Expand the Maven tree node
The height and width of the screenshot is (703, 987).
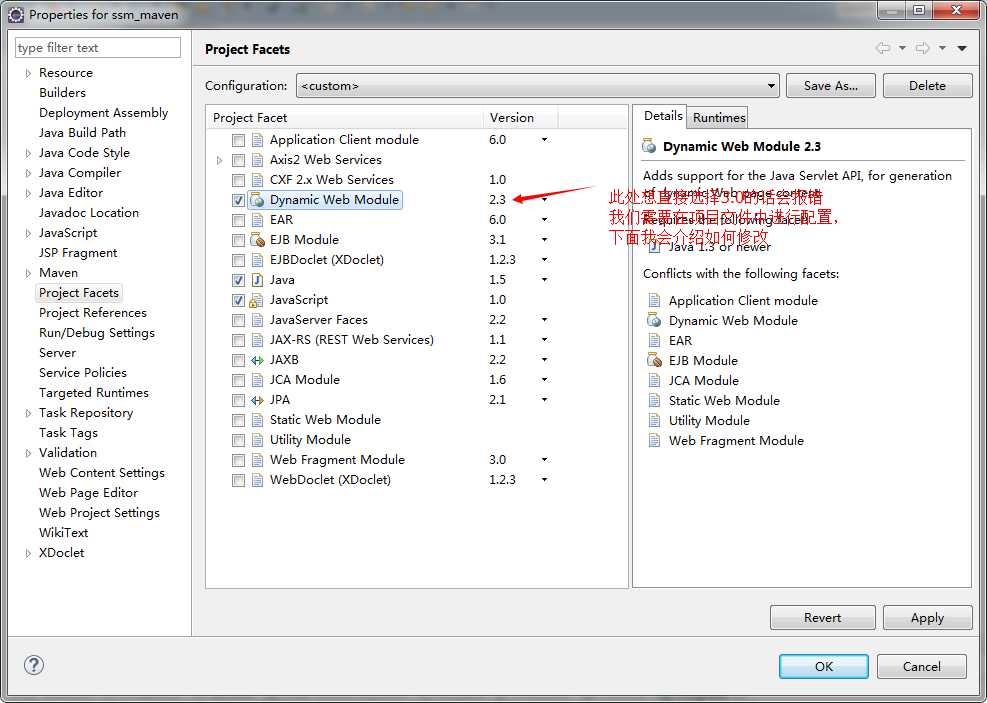click(x=28, y=273)
